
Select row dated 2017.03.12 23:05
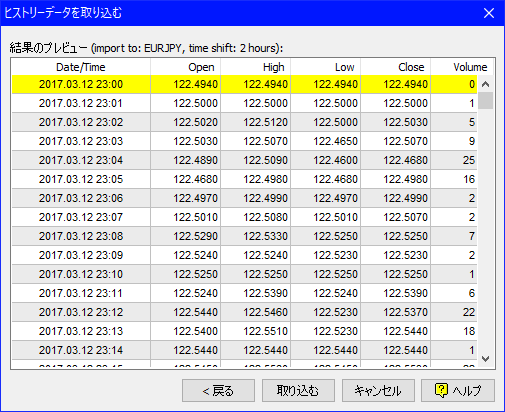click(244, 179)
